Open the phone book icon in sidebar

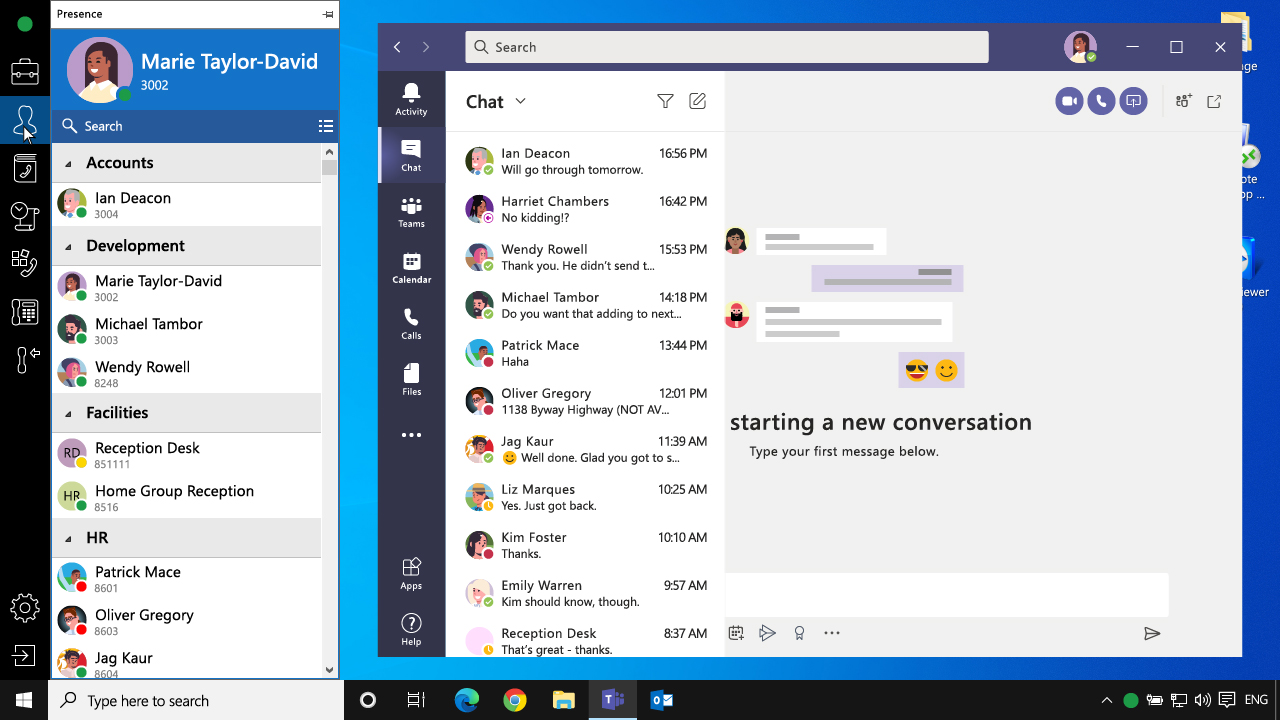[x=25, y=169]
